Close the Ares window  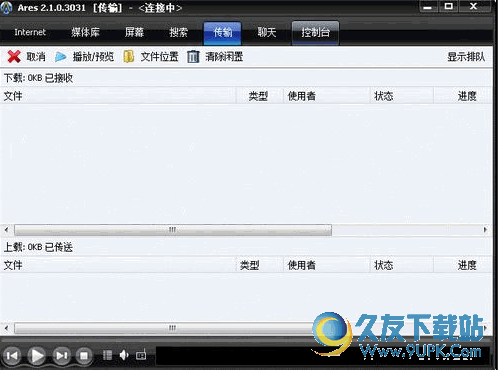coord(473,7)
